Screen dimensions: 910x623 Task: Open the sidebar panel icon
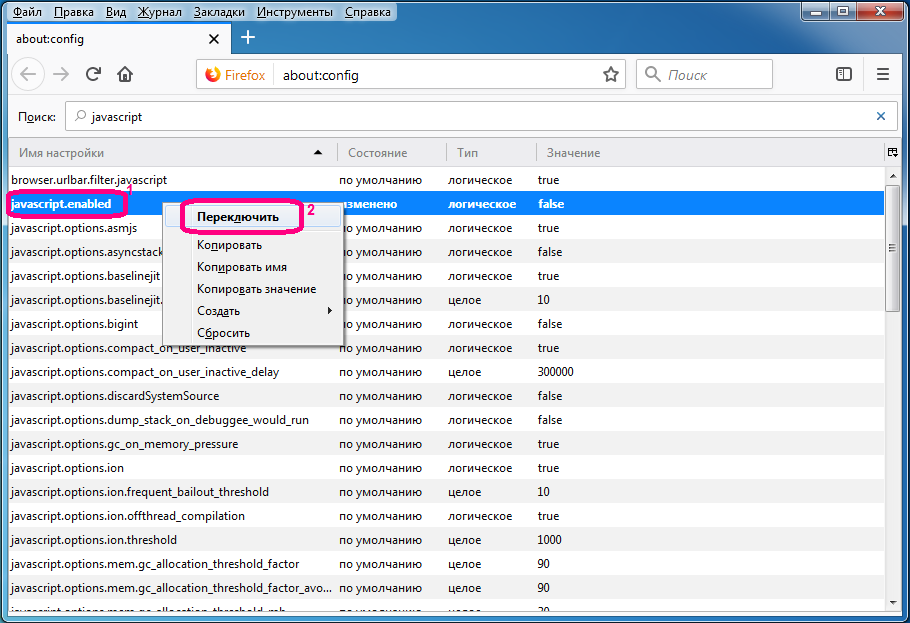point(844,75)
